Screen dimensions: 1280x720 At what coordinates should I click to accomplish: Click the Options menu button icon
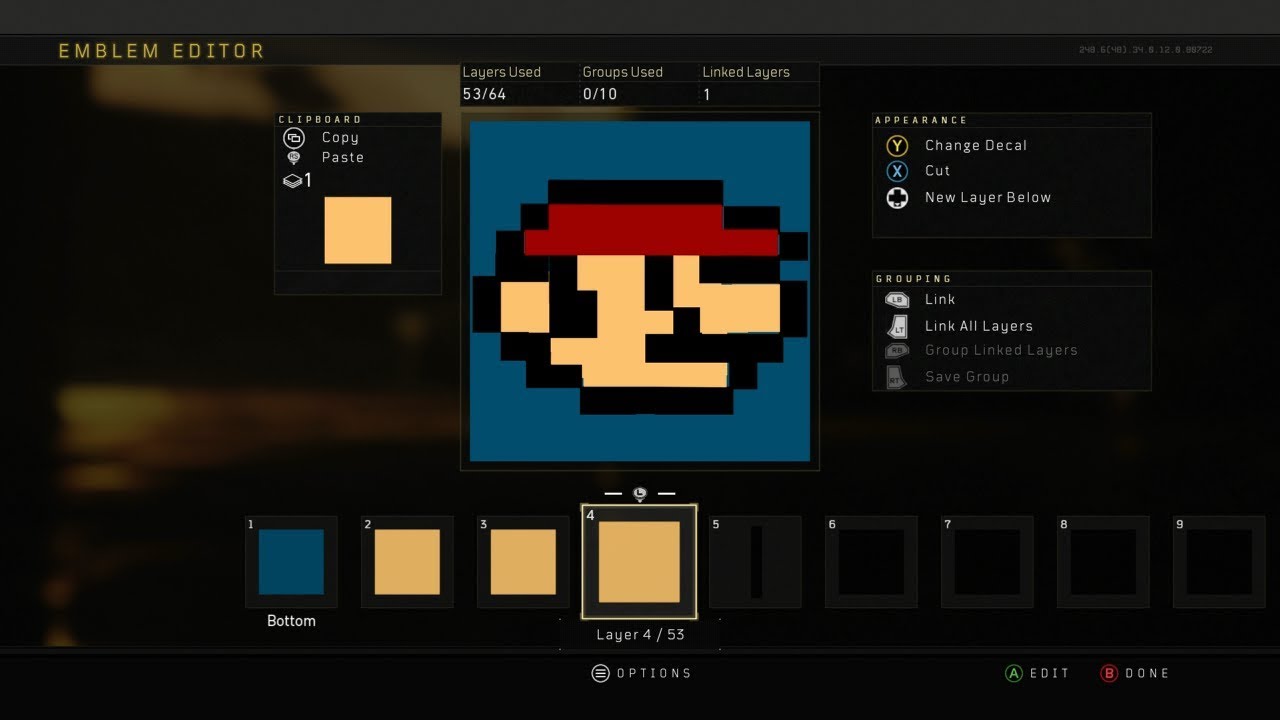(600, 673)
